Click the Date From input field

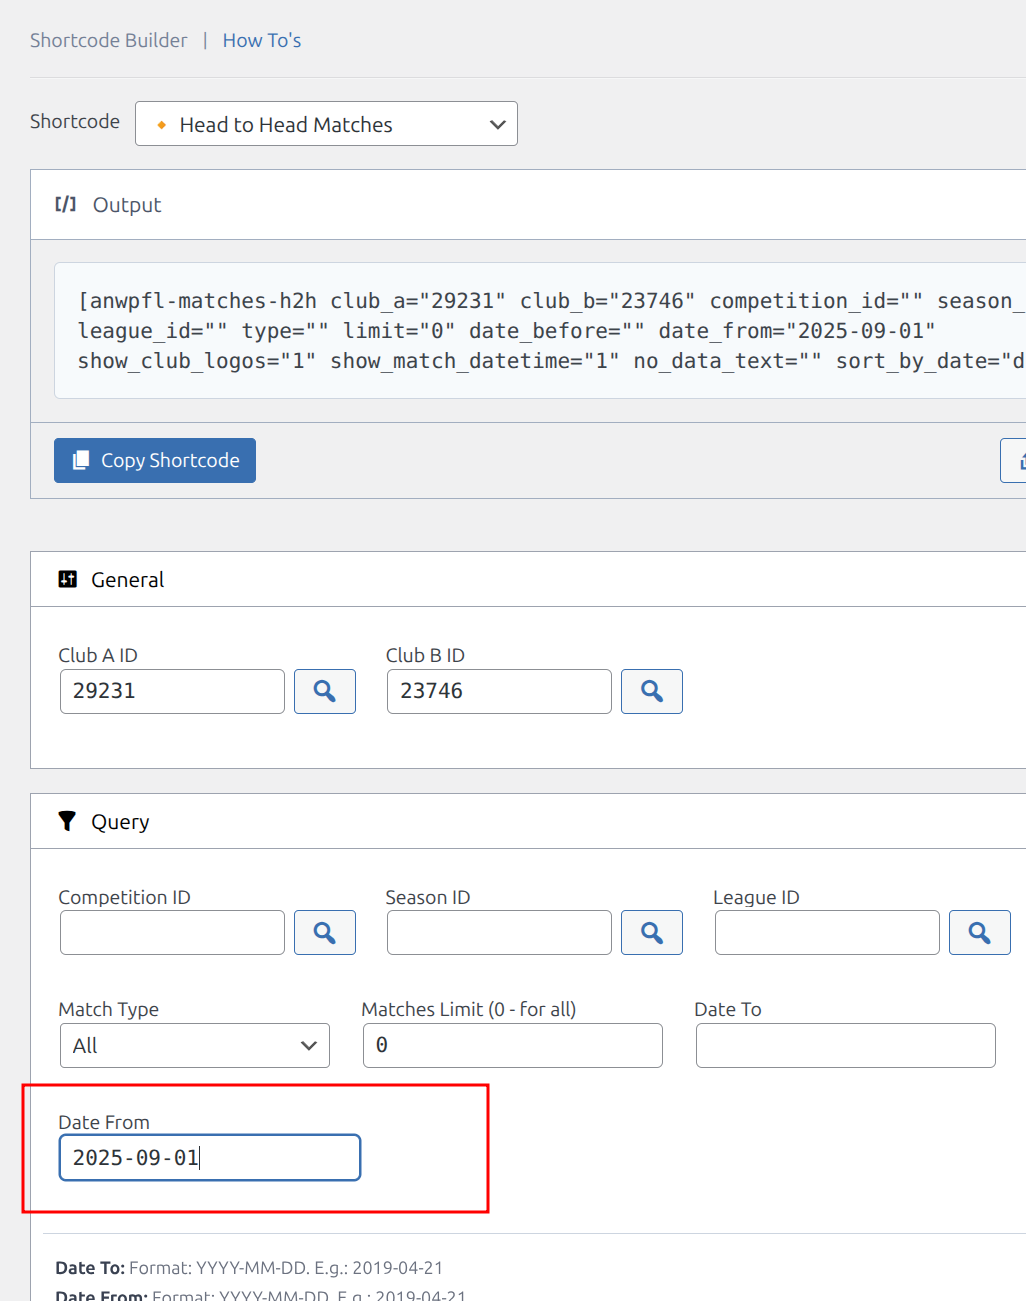[x=209, y=1157]
